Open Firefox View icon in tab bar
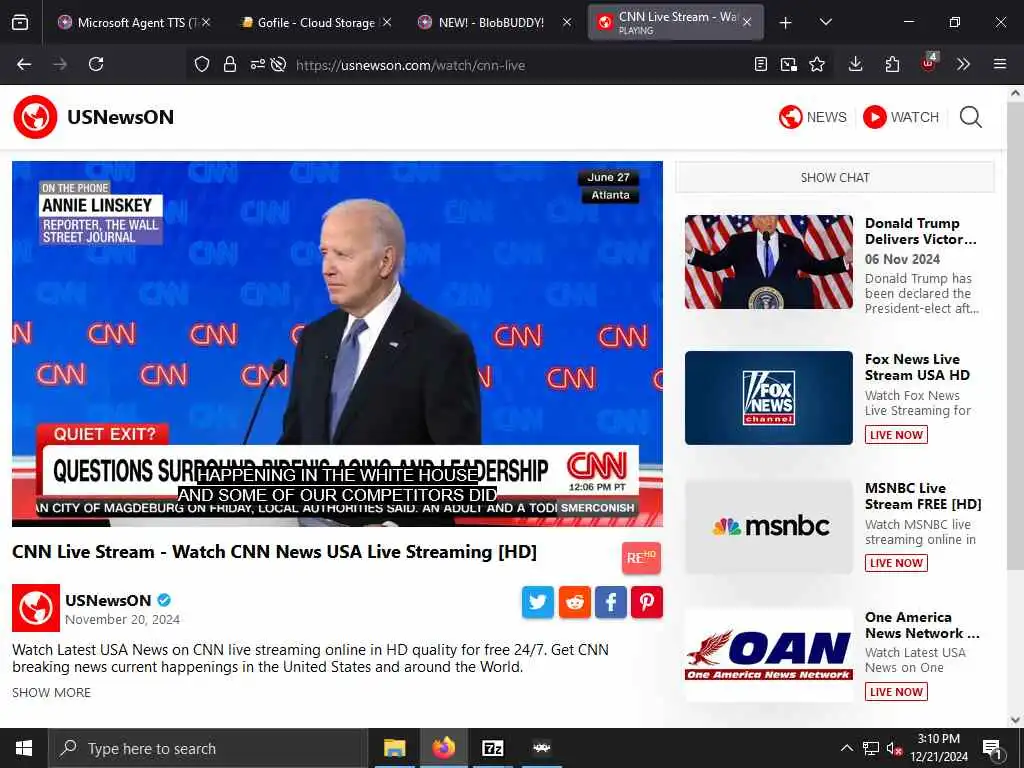Screen dimensions: 1024x768 click(x=20, y=23)
